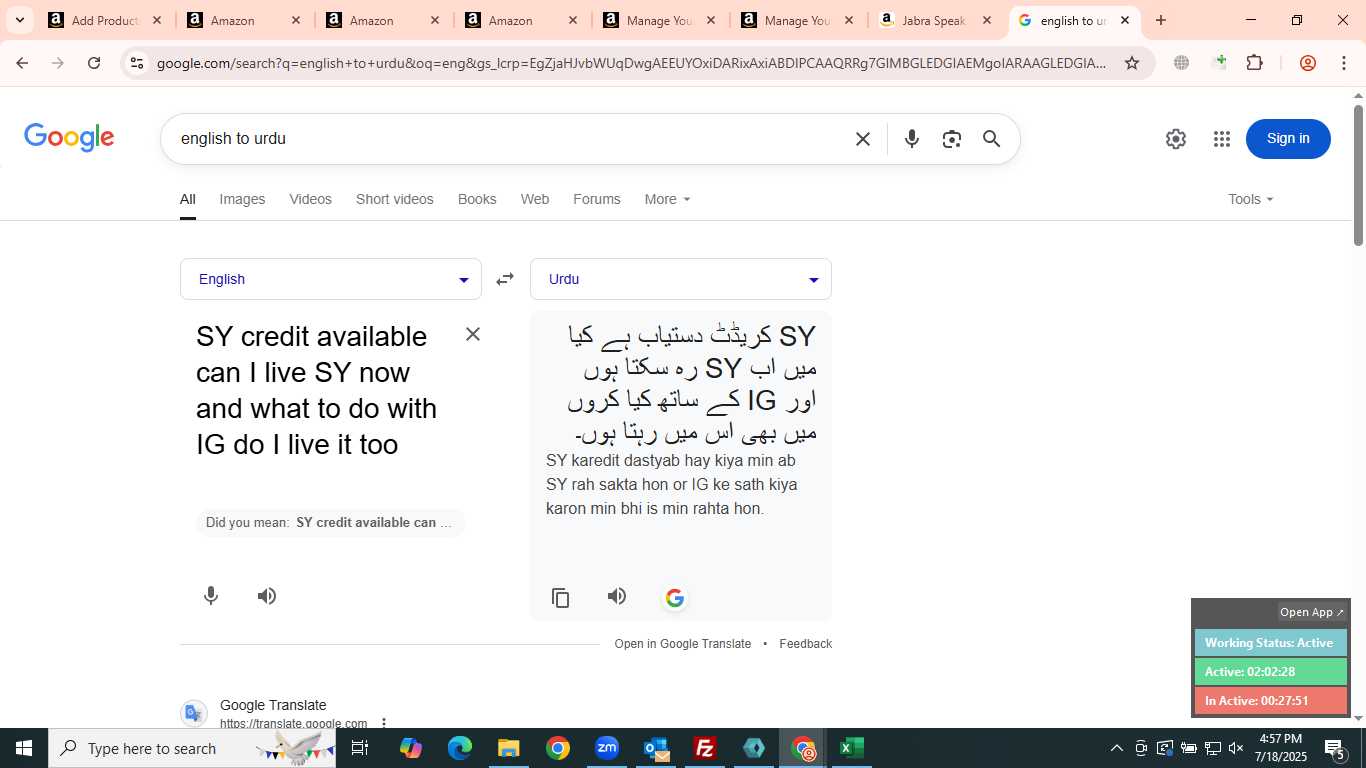Reload the current page
The image size is (1366, 768).
[x=94, y=63]
